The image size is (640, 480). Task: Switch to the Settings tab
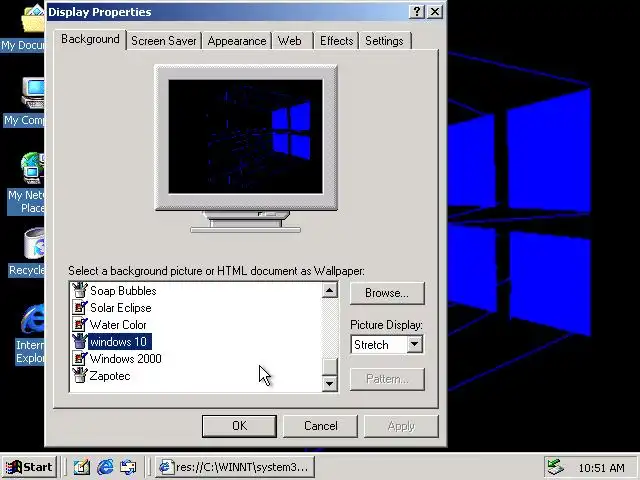384,41
